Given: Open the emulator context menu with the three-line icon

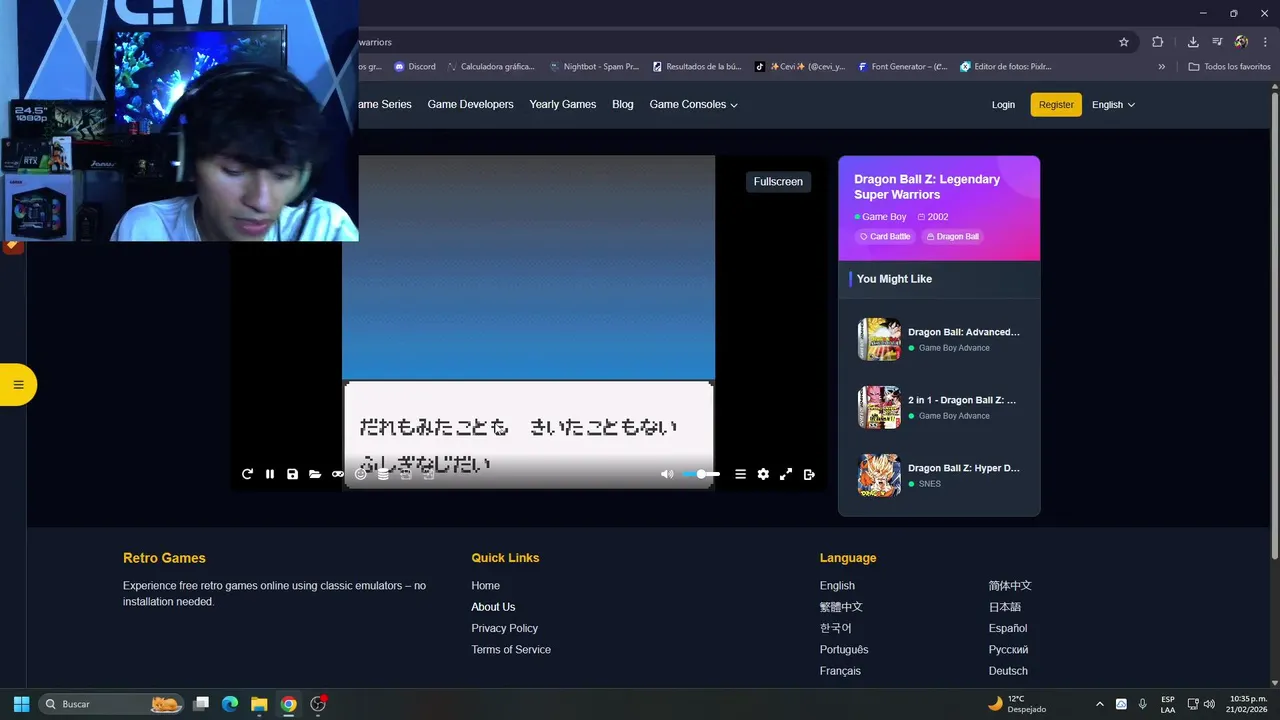Looking at the screenshot, I should pyautogui.click(x=740, y=474).
